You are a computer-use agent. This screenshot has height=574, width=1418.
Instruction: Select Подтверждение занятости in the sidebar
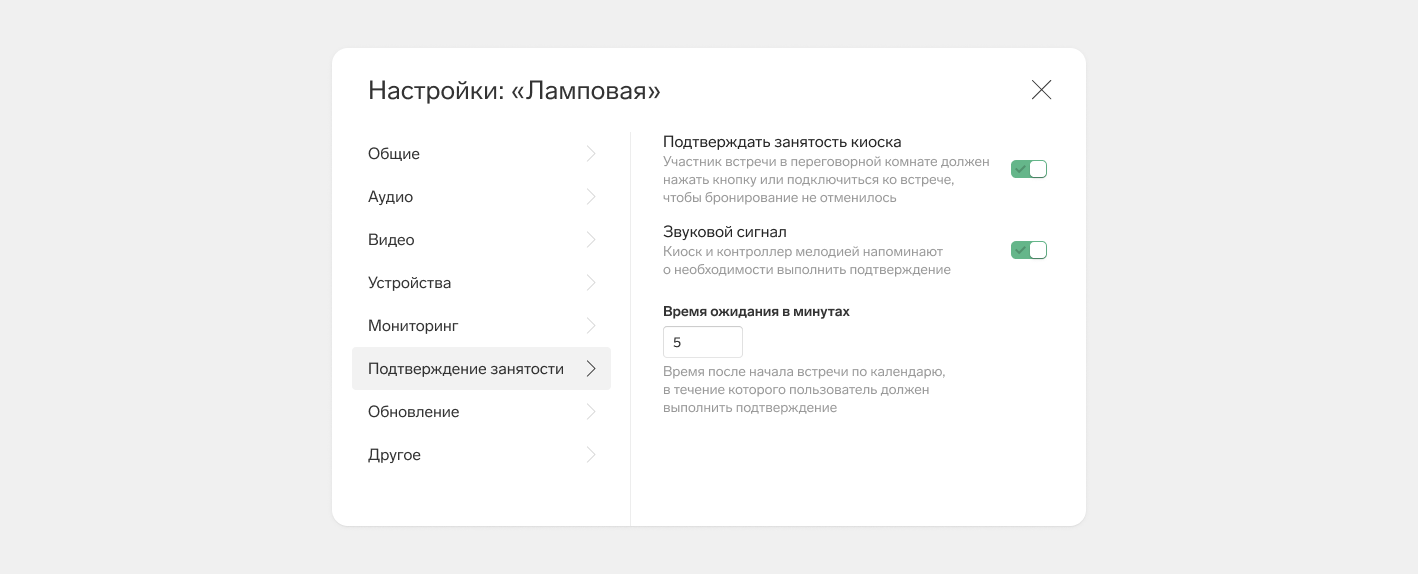(481, 369)
